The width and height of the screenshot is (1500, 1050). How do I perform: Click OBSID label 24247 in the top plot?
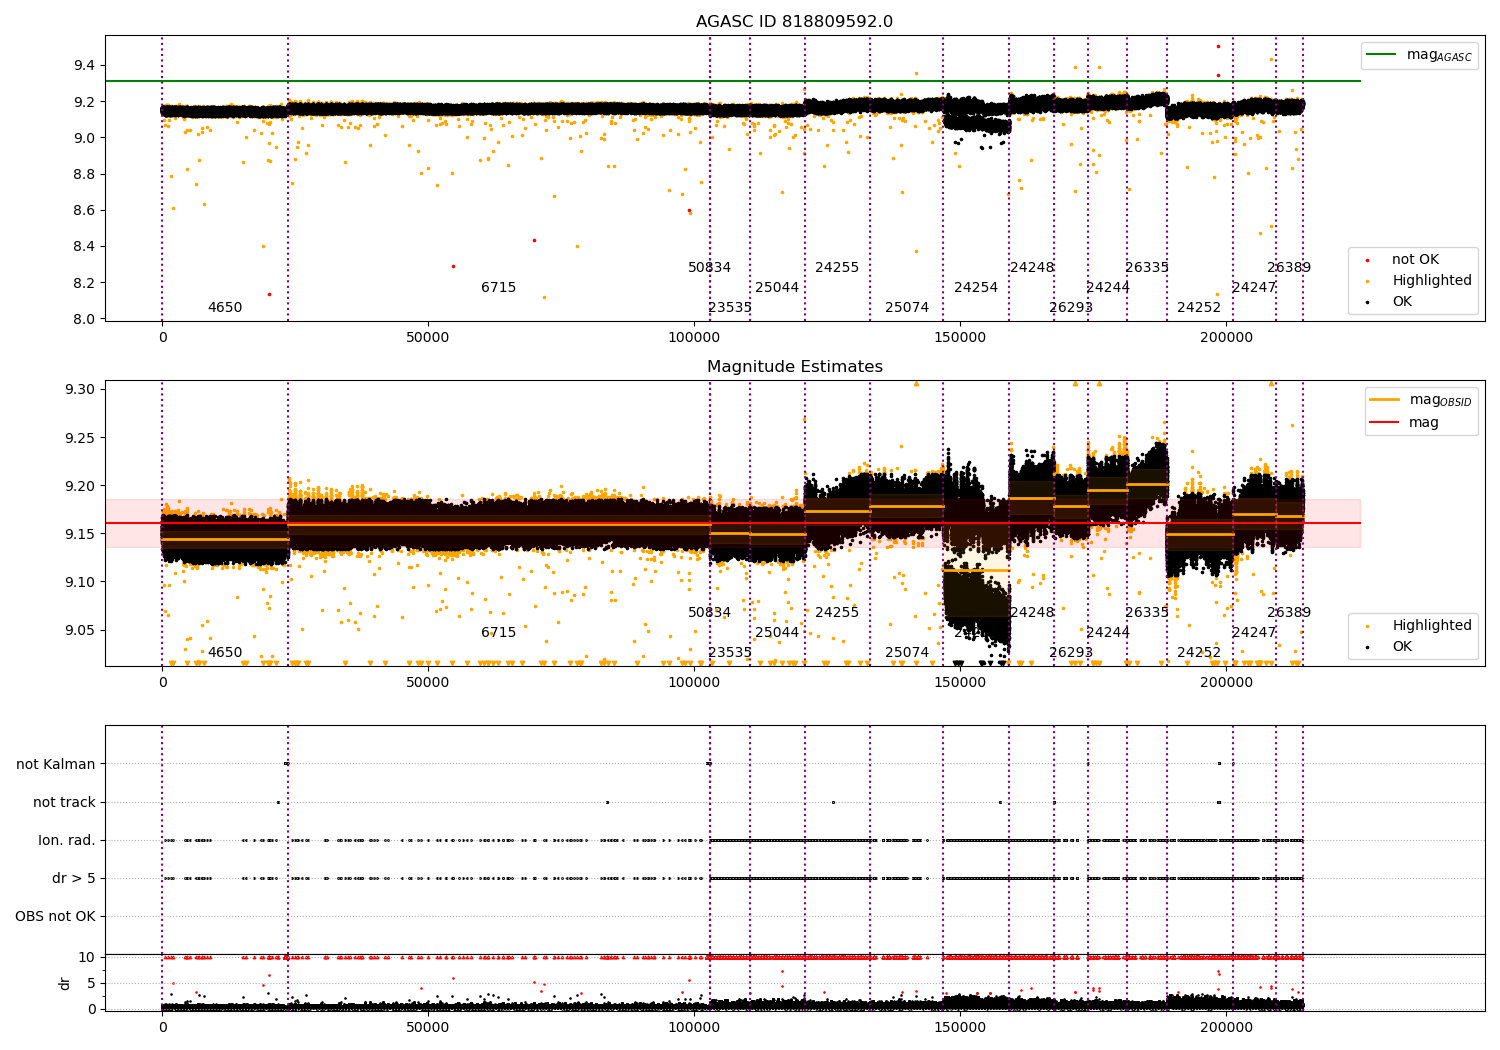coord(1254,288)
